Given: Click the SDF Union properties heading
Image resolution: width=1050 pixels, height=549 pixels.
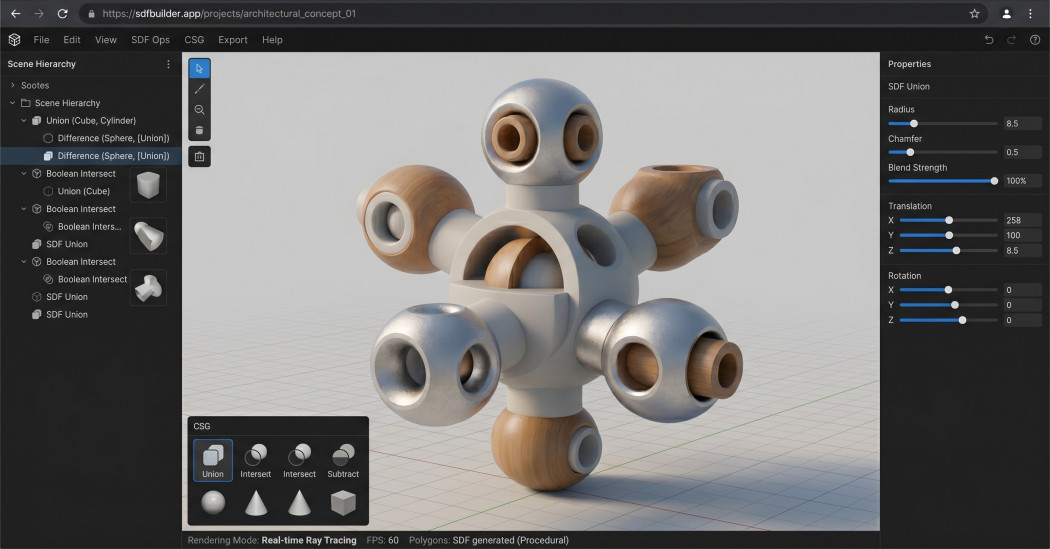Looking at the screenshot, I should (x=909, y=86).
